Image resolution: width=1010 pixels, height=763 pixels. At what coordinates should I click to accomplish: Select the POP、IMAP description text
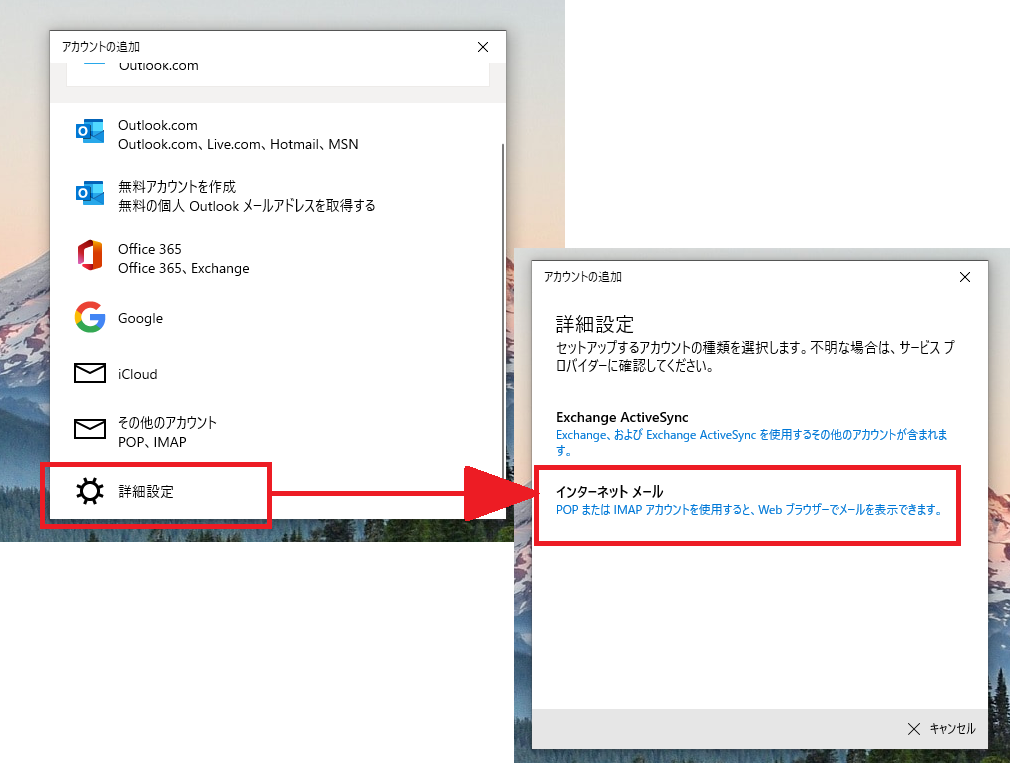[x=152, y=441]
